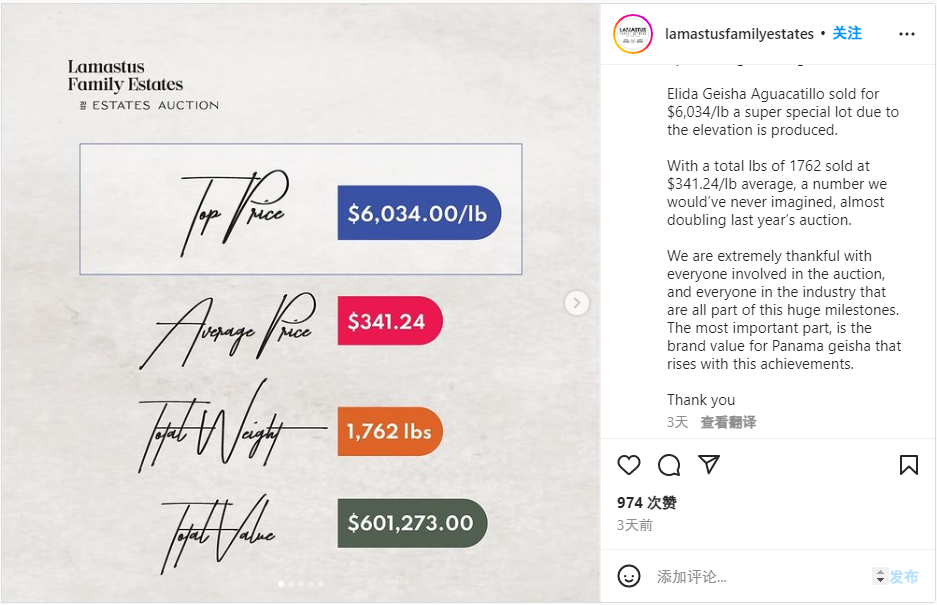Click the stepper arrows beside 发布
This screenshot has height=605, width=937.
(x=880, y=576)
